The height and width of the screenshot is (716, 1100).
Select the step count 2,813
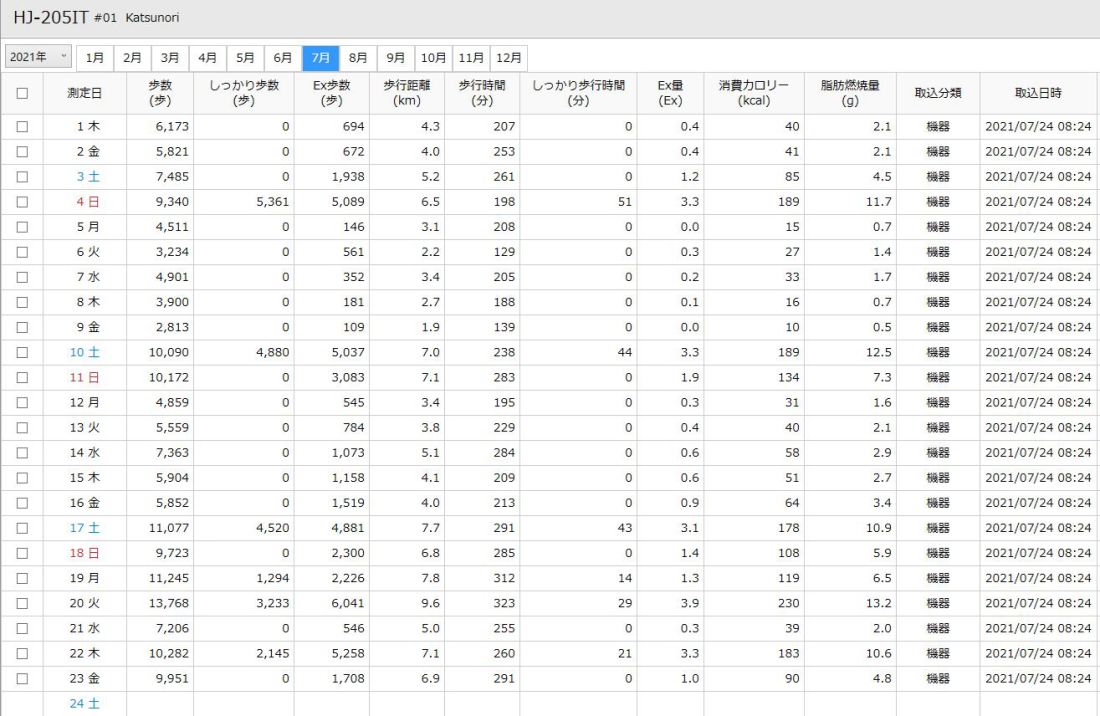point(172,327)
